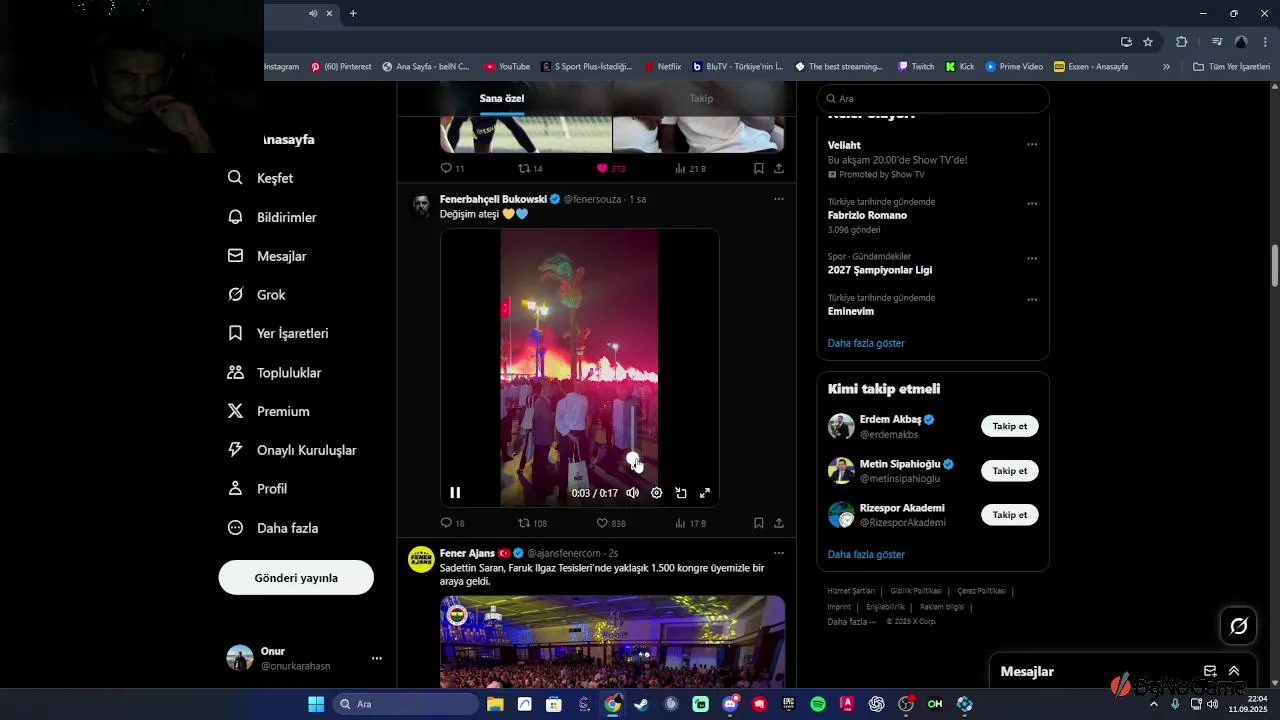The height and width of the screenshot is (720, 1280).
Task: Follow Rizespor Akademi
Action: point(1010,514)
